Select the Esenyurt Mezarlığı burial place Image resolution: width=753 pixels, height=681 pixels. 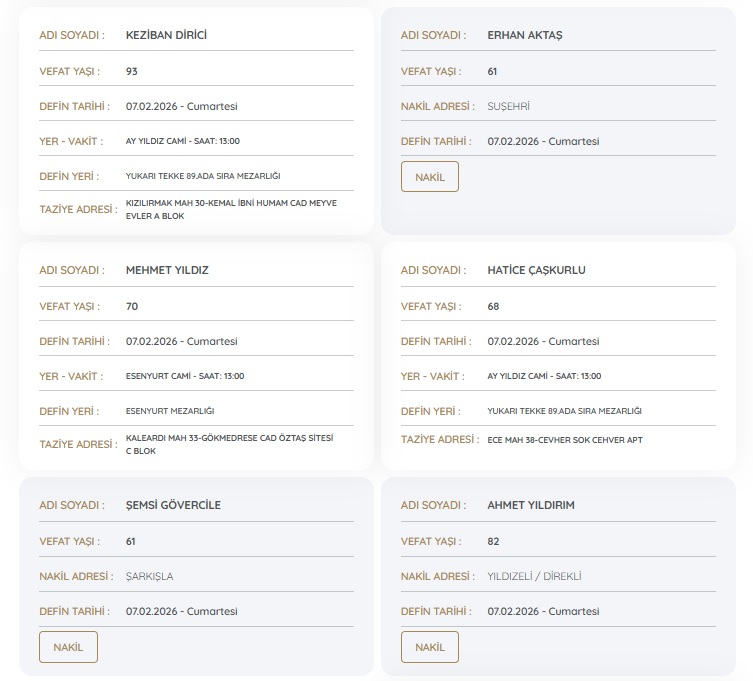pos(170,411)
